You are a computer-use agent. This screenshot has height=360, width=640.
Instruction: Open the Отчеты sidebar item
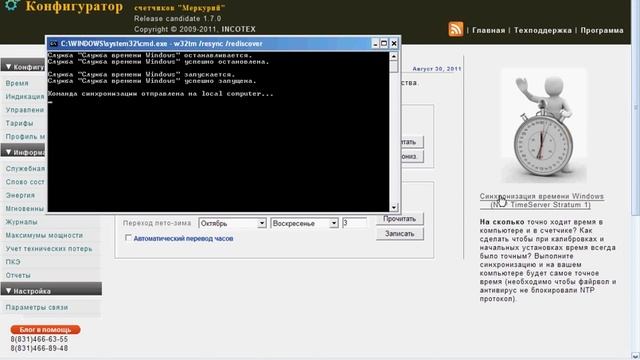[x=18, y=276]
